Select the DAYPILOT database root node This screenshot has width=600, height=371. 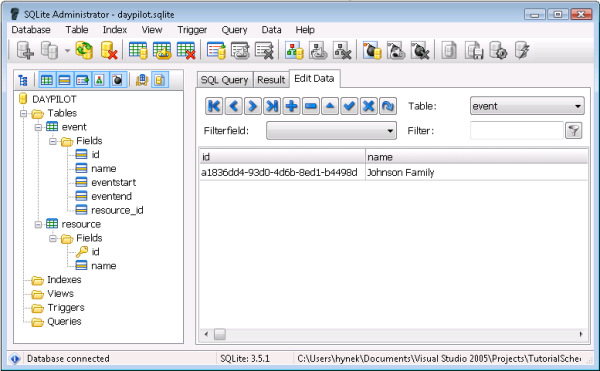pos(54,99)
